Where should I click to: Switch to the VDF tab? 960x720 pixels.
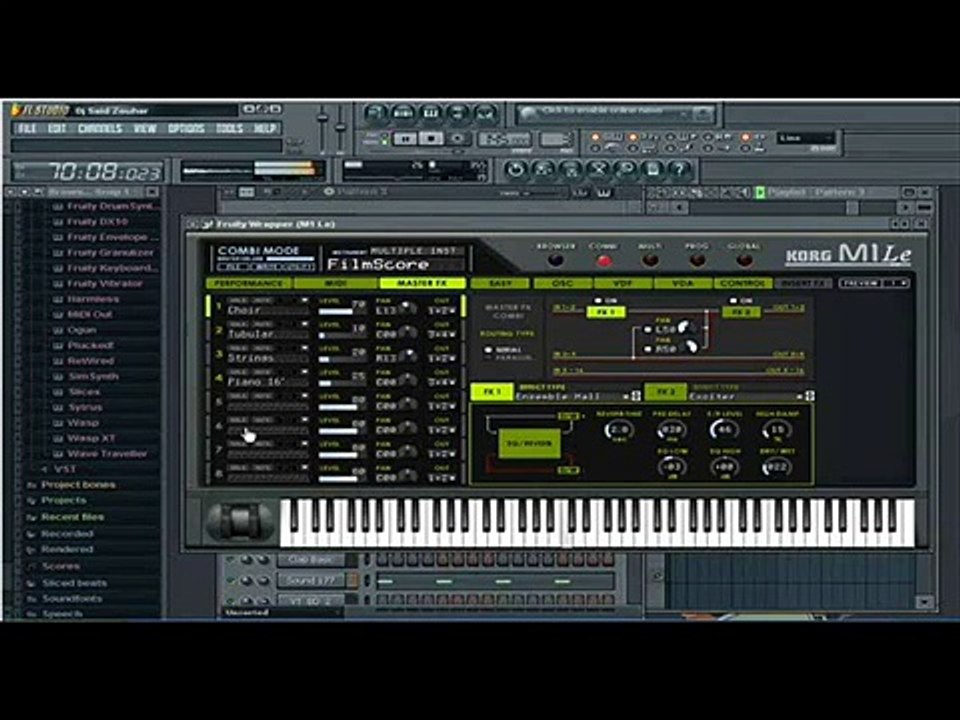click(x=623, y=283)
